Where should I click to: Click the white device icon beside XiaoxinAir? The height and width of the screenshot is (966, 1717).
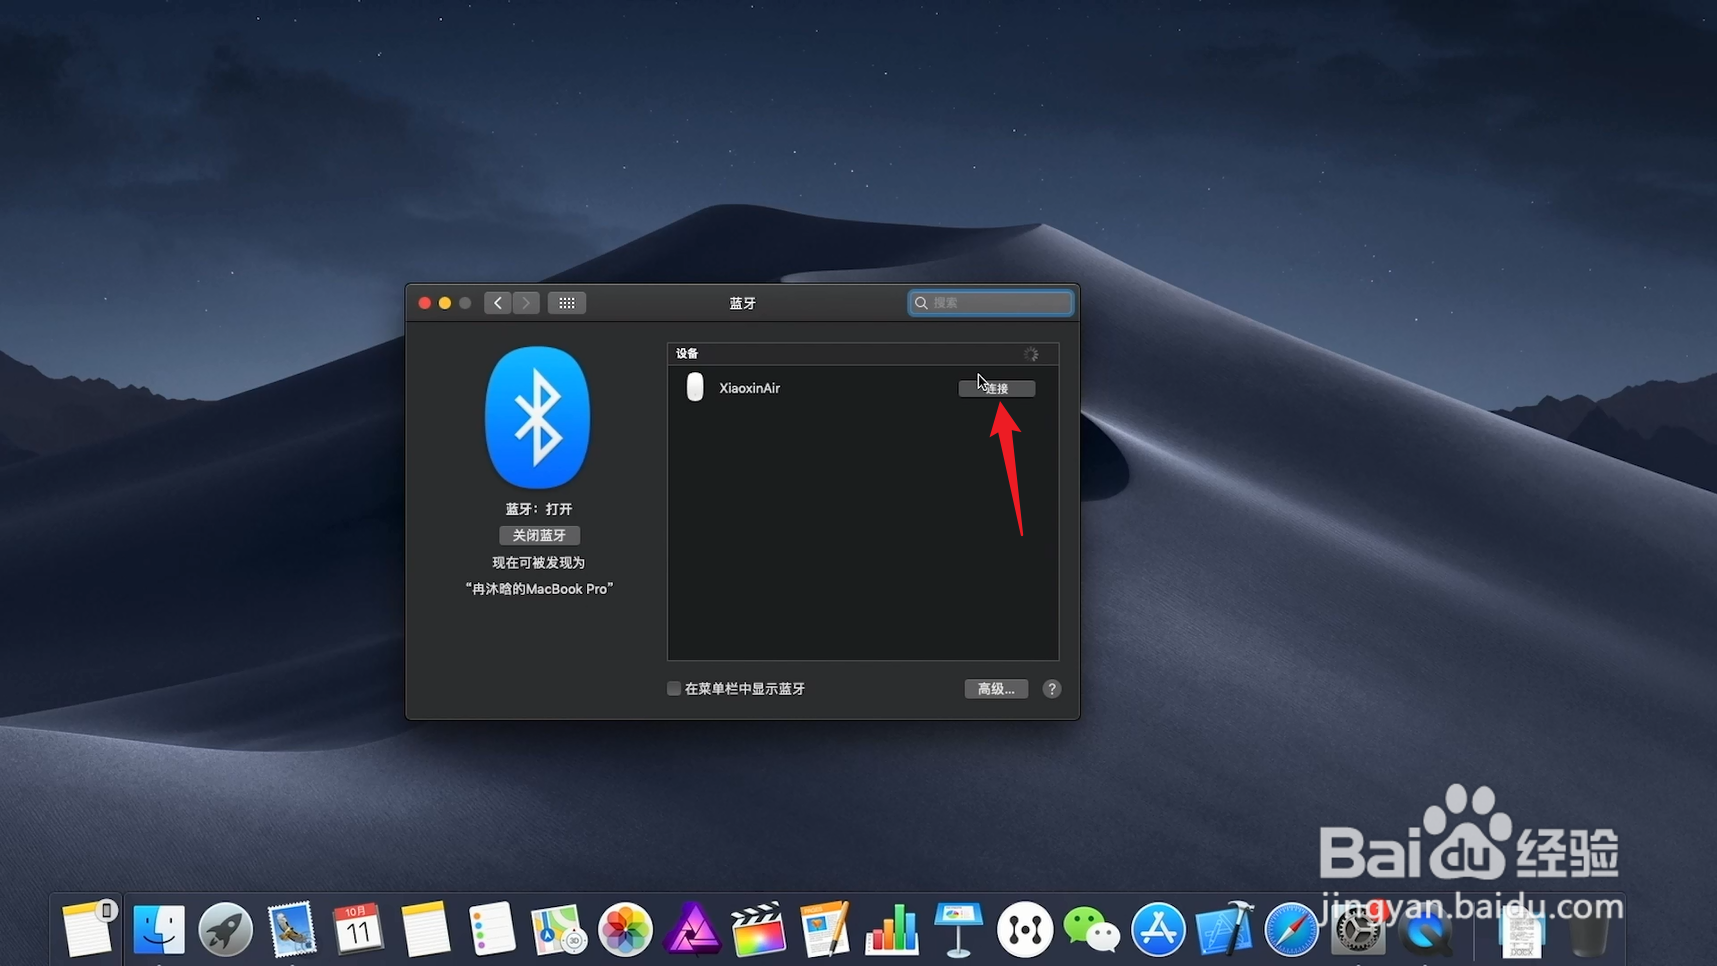[x=695, y=387]
